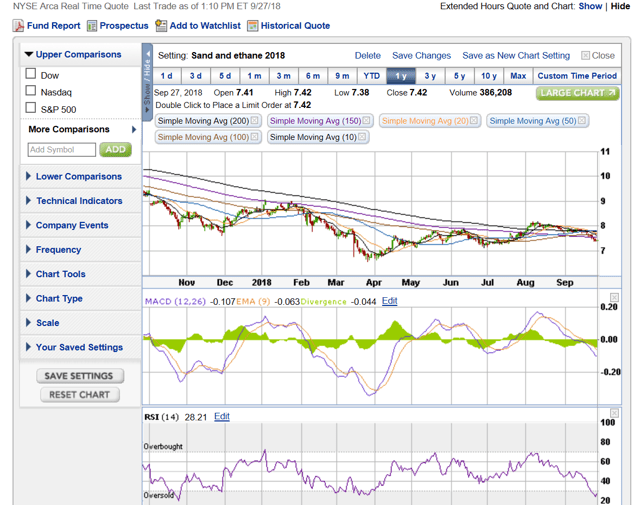Screen dimensions: 640x505
Task: Open the More Comparisons arrow
Action: click(134, 129)
